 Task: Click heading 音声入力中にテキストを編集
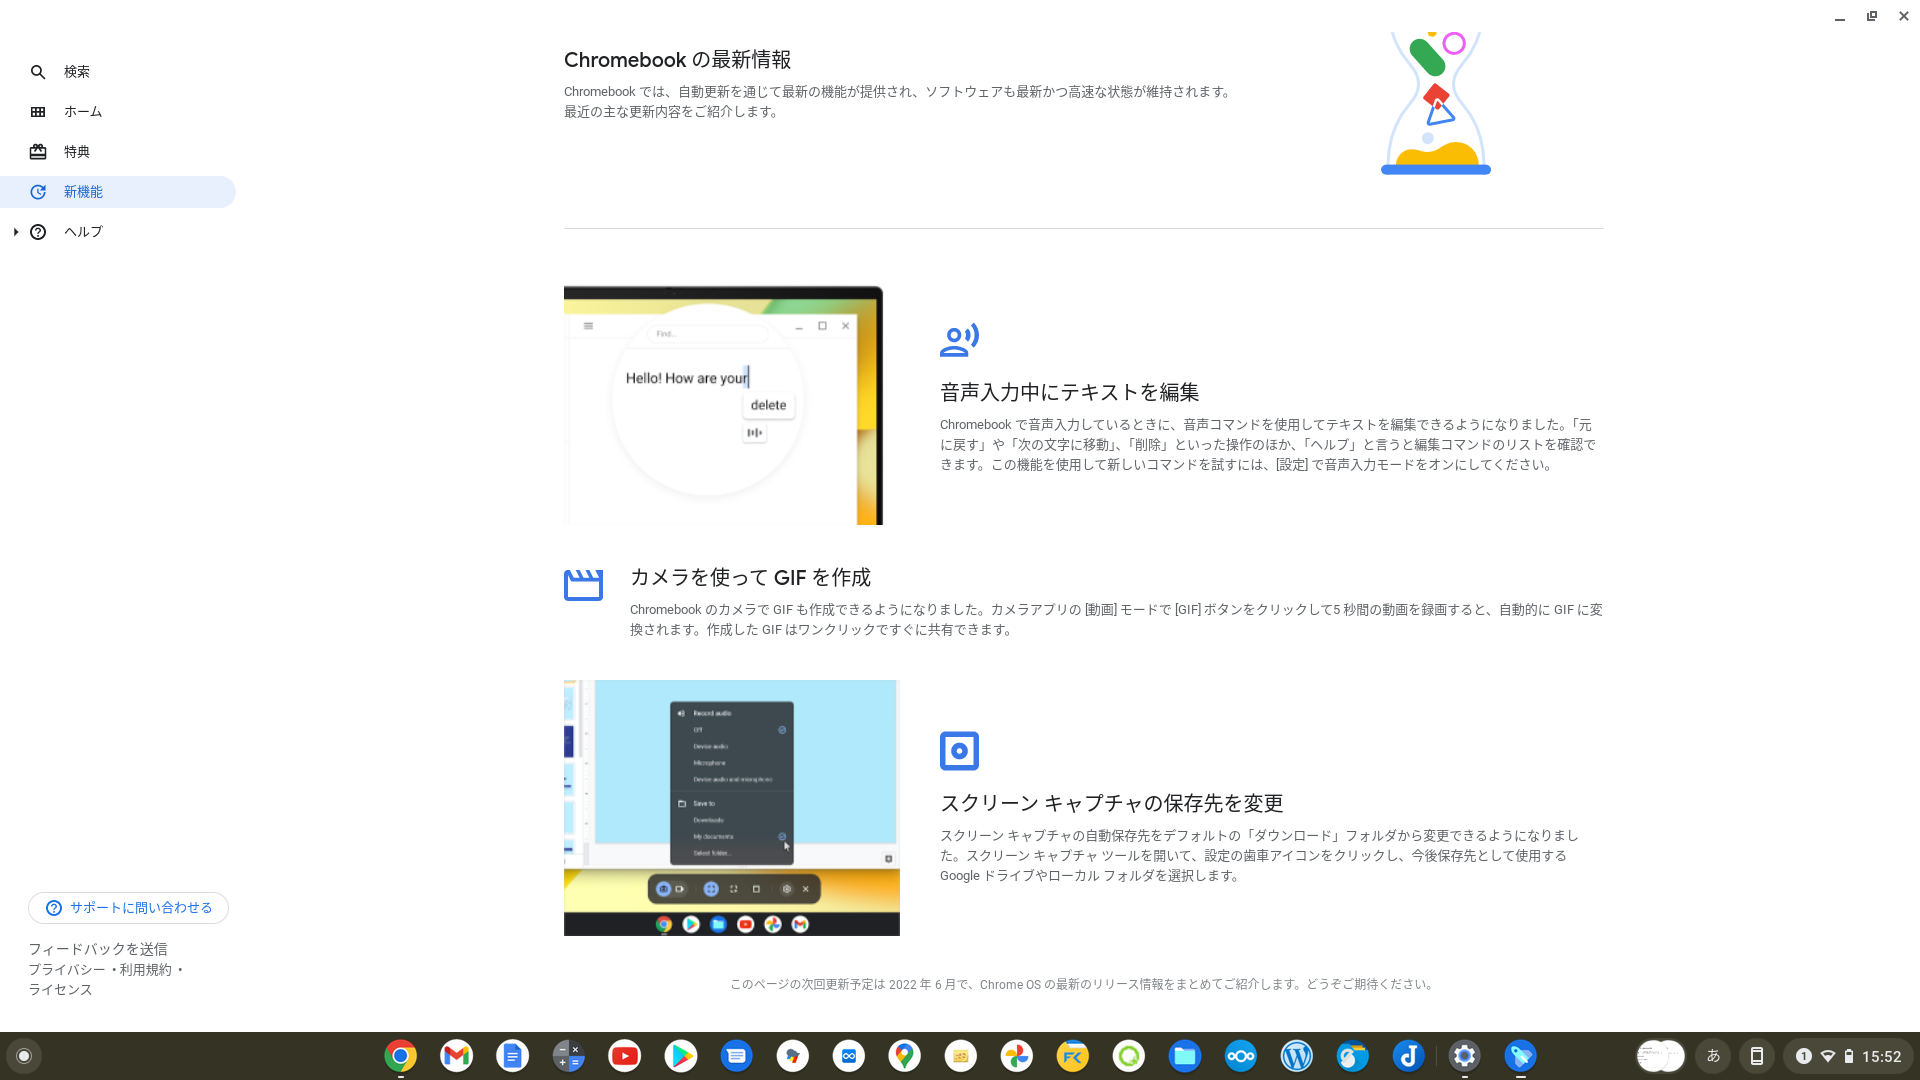click(x=1069, y=392)
